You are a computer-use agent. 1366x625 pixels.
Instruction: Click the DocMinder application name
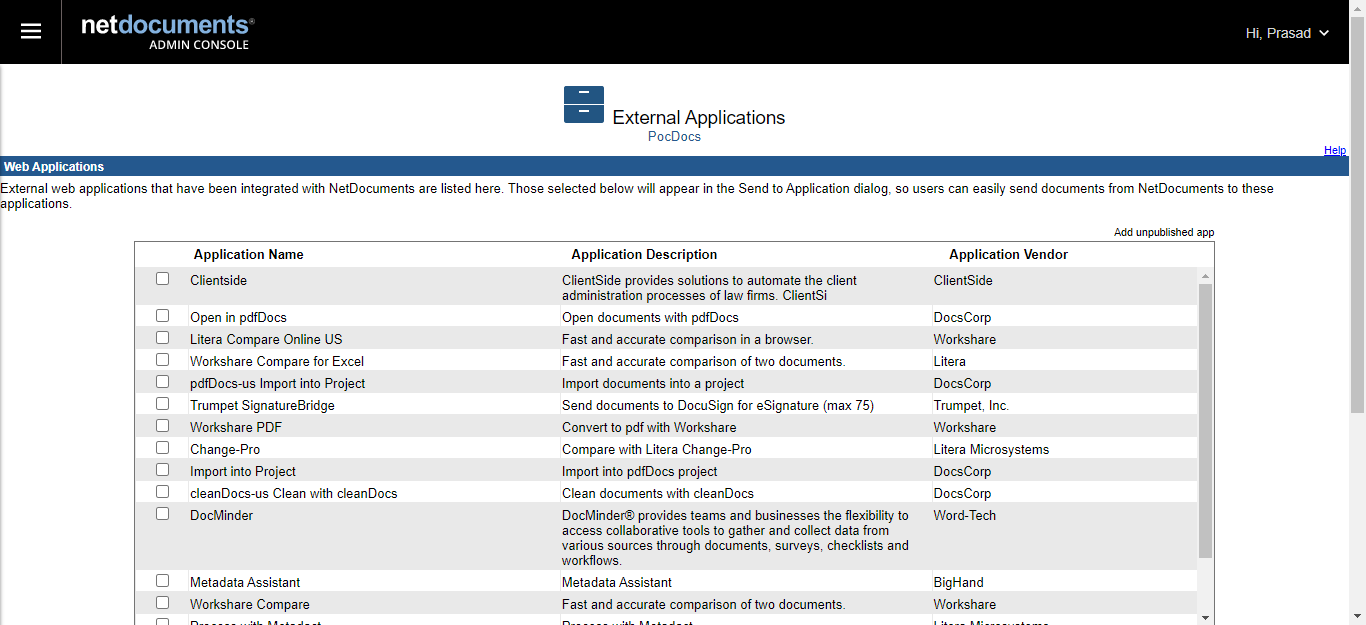[x=222, y=516]
